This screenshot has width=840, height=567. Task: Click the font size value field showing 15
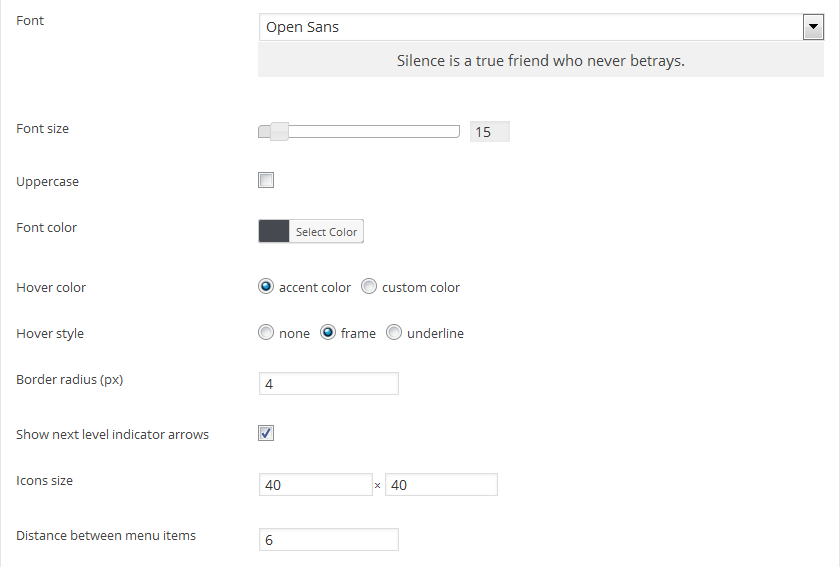coord(489,131)
